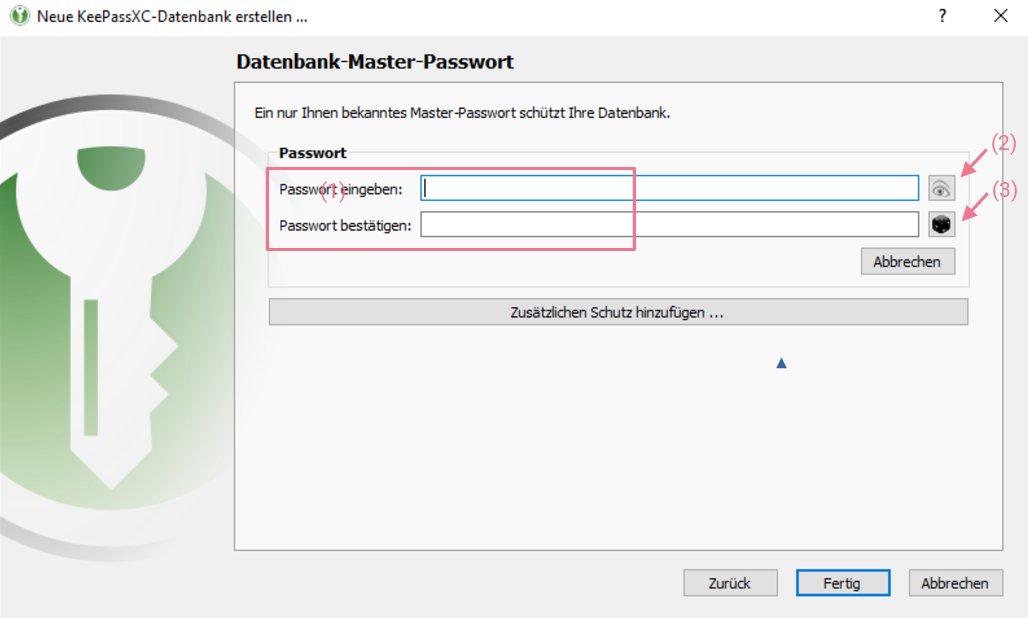
Task: Close the database creation dialog
Action: pos(1000,16)
